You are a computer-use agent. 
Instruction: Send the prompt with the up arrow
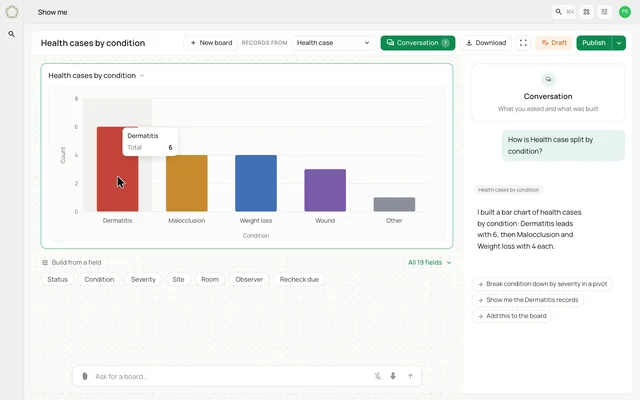pyautogui.click(x=410, y=376)
